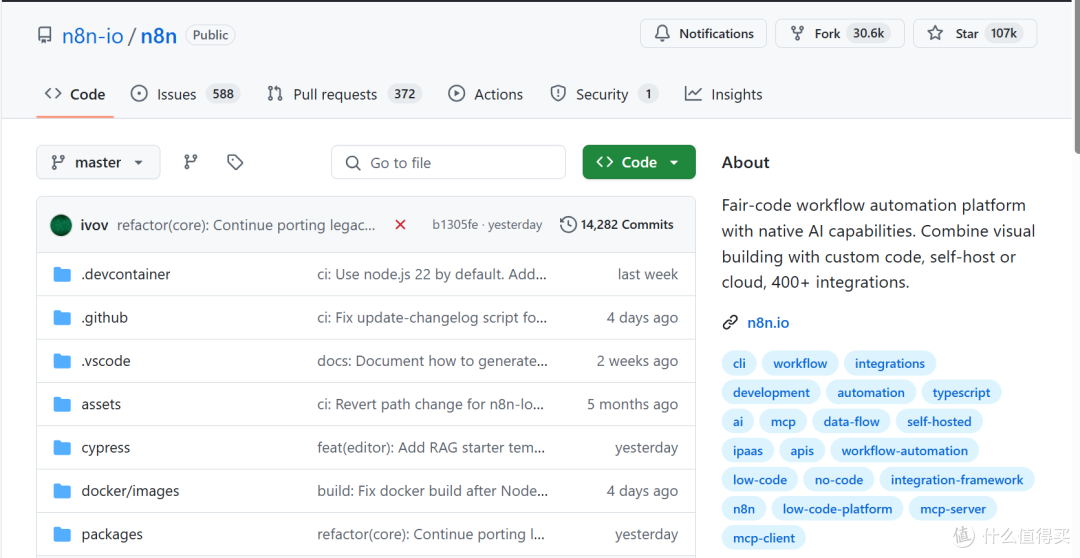Image resolution: width=1080 pixels, height=558 pixels.
Task: Select the low-code-platform topic tag
Action: pos(837,509)
